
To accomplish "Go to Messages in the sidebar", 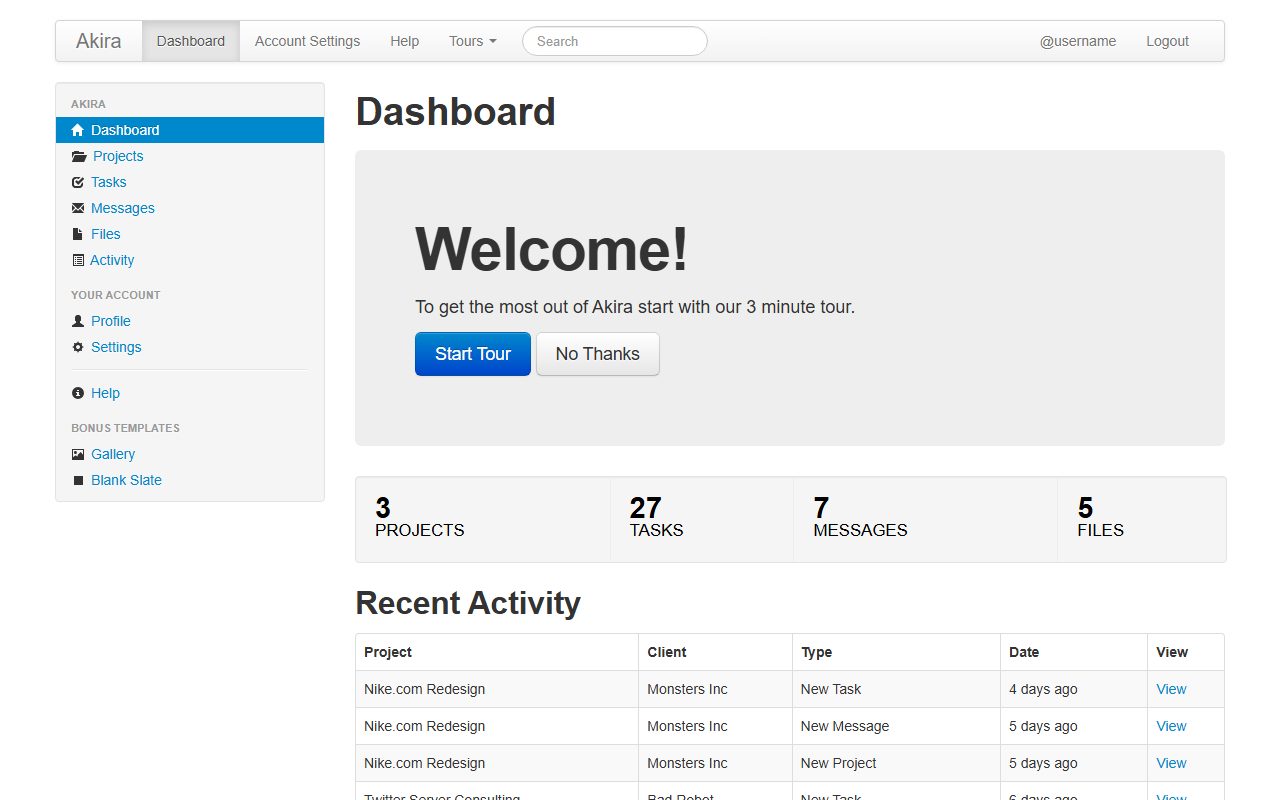I will tap(123, 208).
